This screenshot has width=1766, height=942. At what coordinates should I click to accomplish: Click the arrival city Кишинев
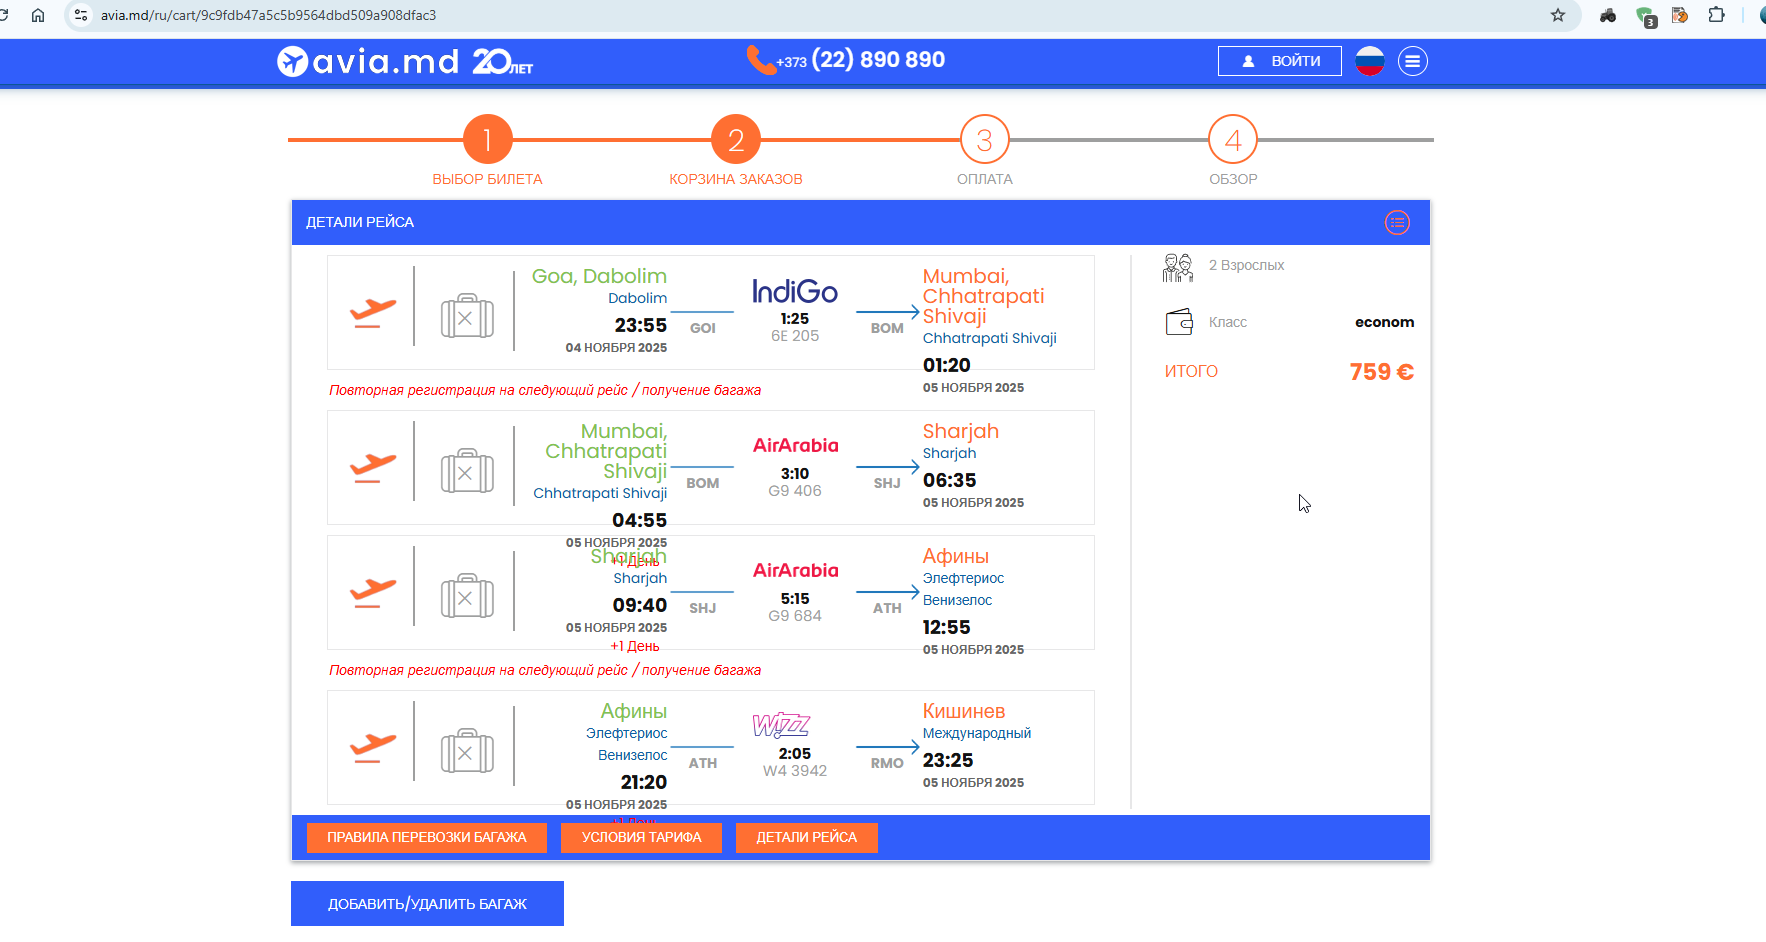964,711
